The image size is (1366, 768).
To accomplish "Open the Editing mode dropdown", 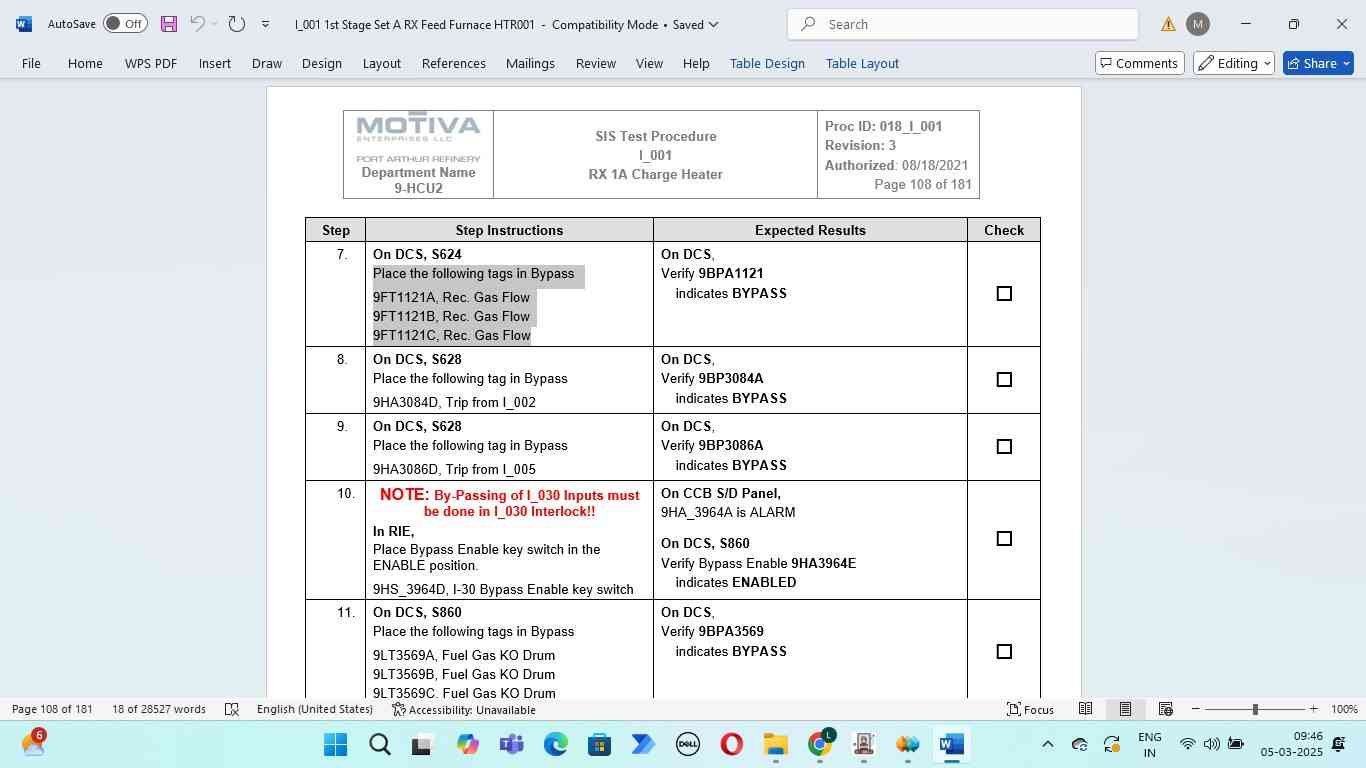I will [1234, 63].
